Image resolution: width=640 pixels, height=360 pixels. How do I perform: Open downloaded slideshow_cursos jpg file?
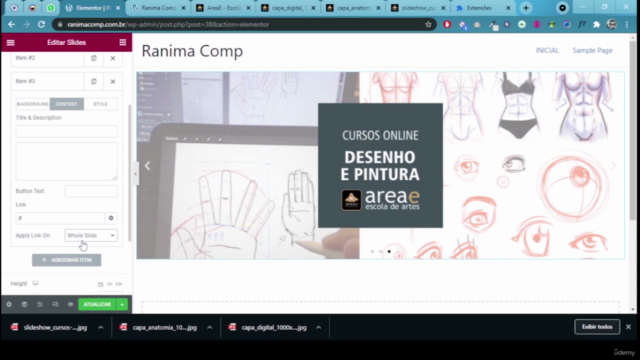[49, 327]
